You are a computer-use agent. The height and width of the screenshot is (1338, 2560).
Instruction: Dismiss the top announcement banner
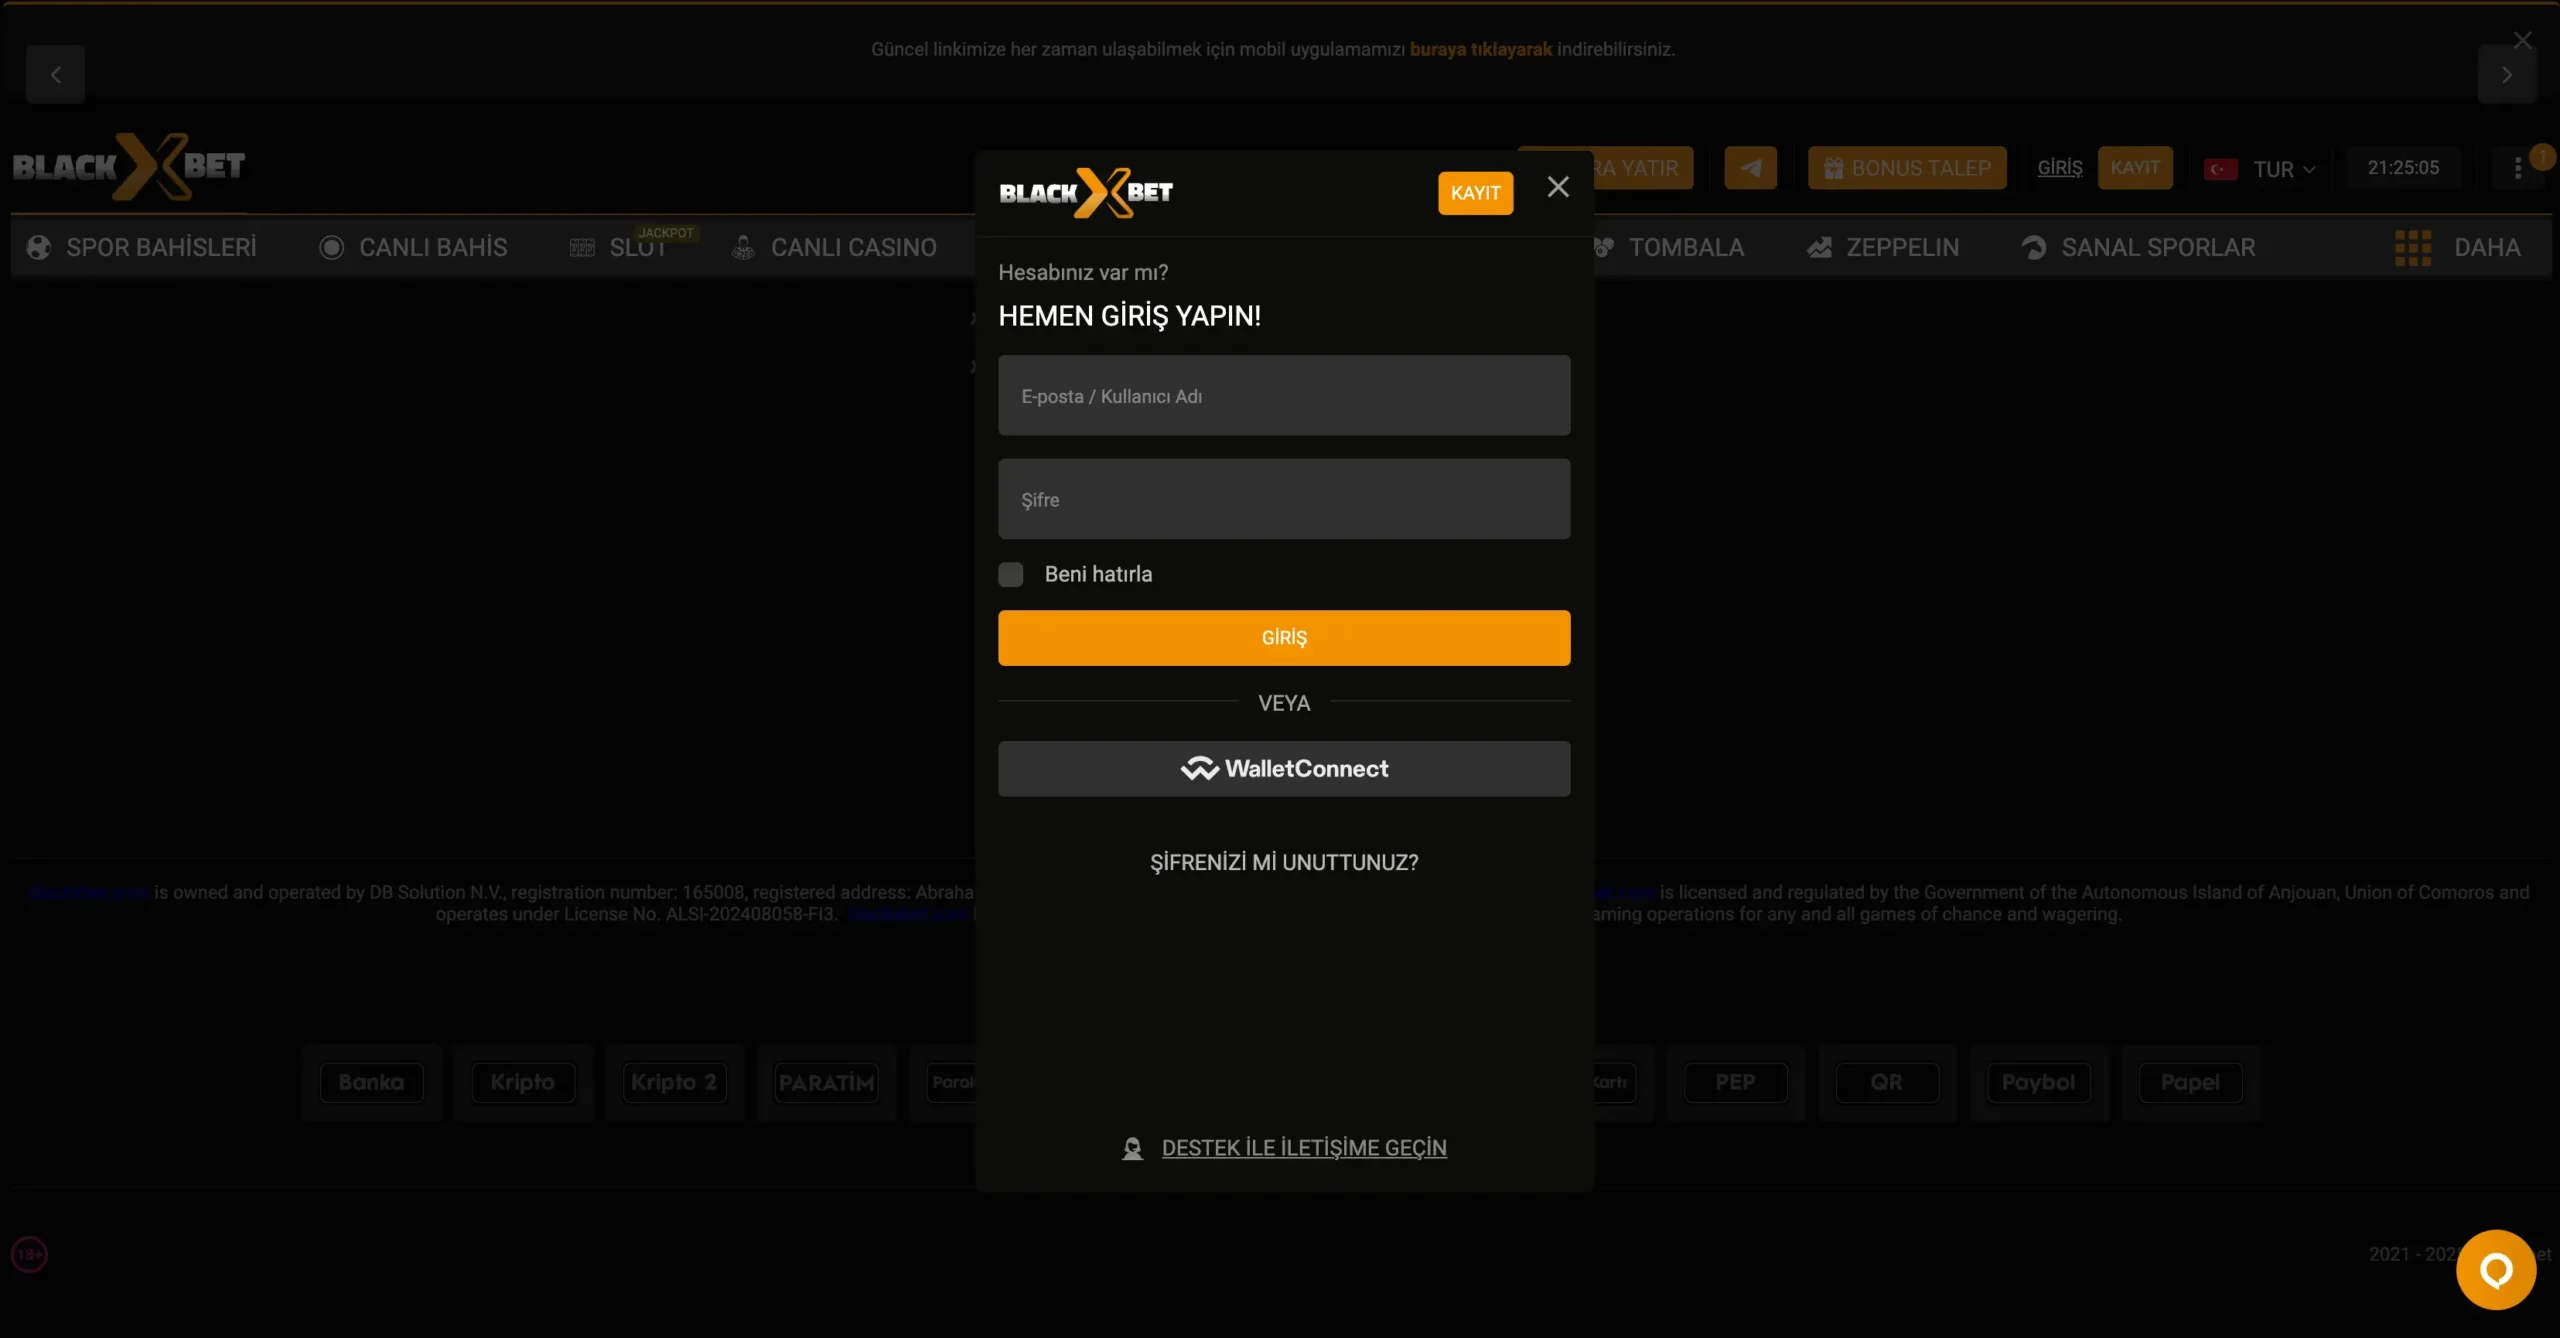pos(2523,40)
